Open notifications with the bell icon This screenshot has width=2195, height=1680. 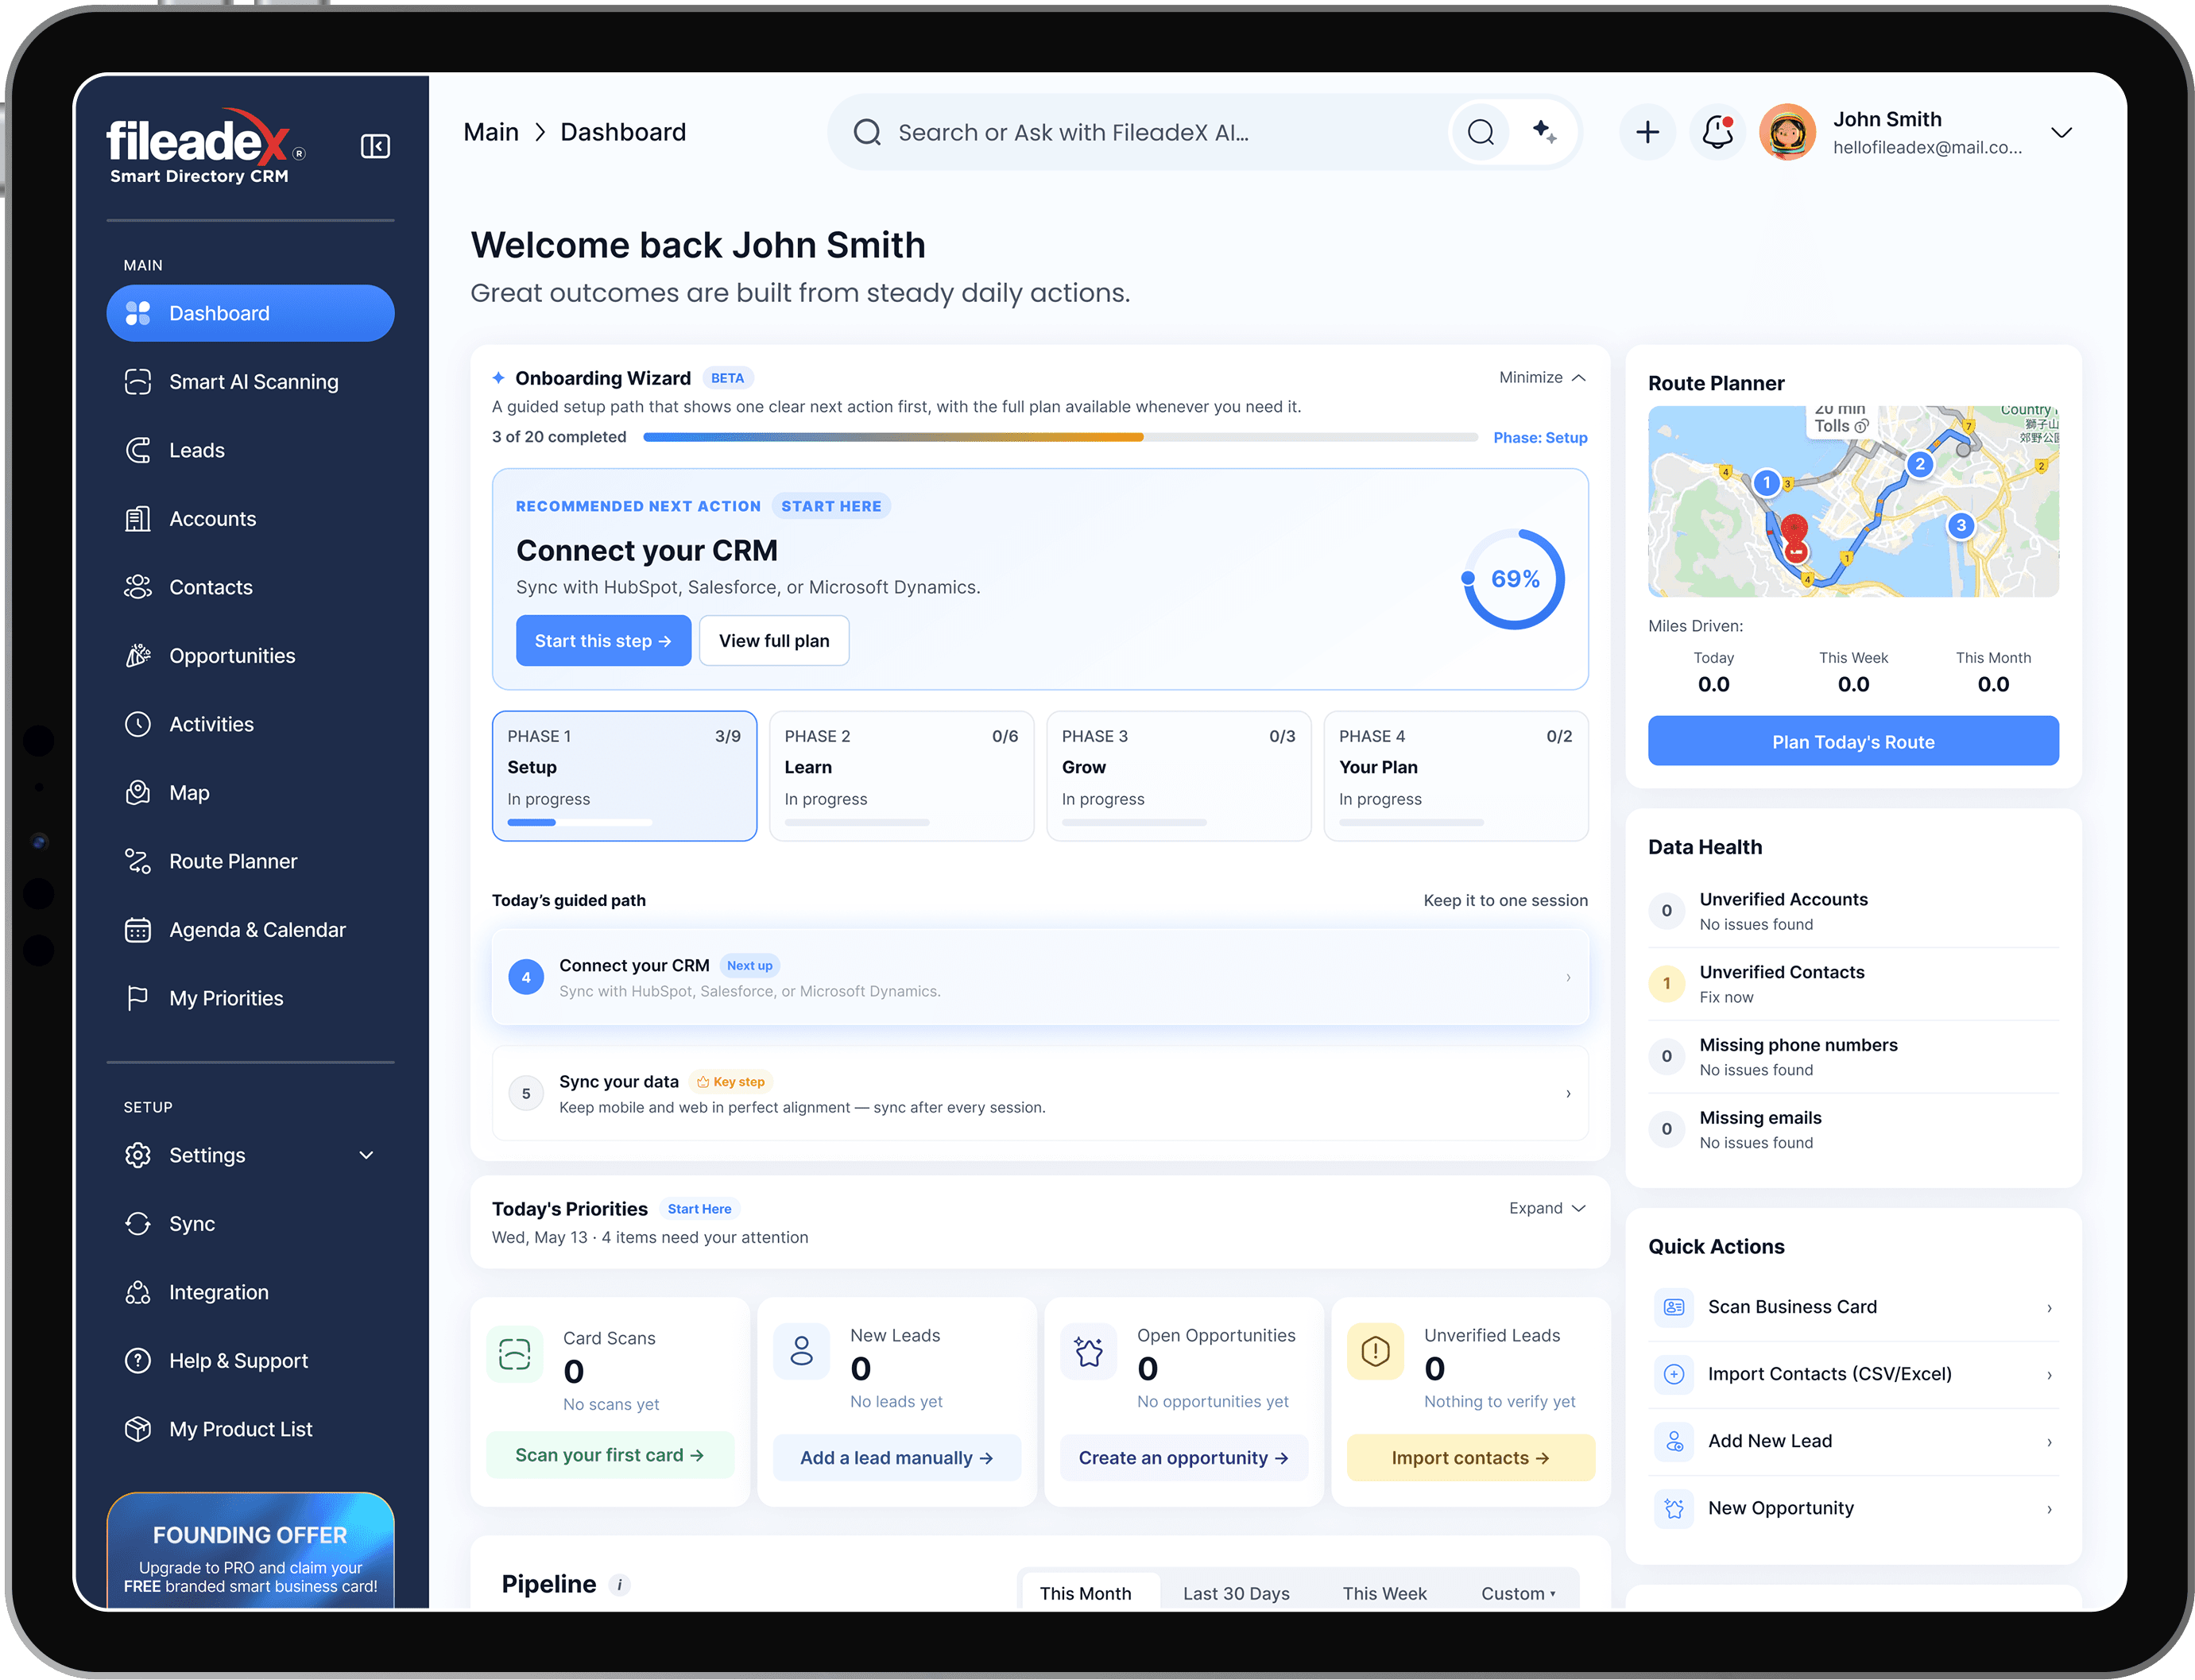click(x=1718, y=132)
